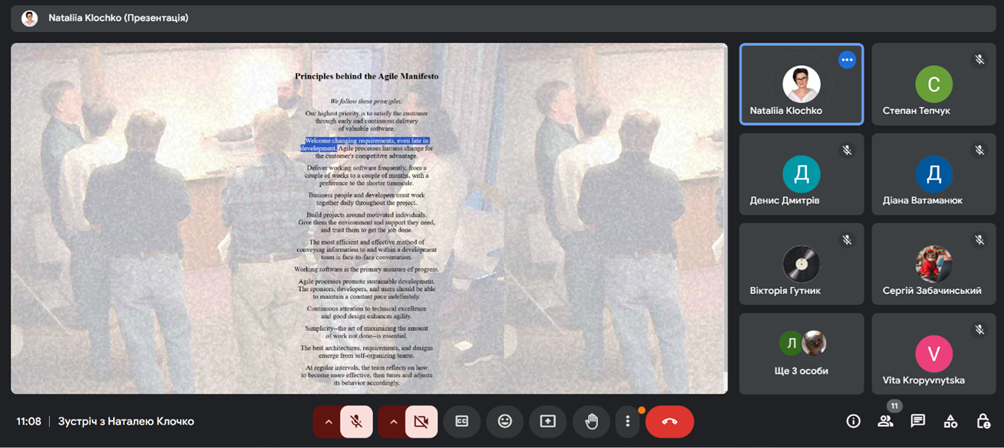1004x448 pixels.
Task: Unmute the microphone button
Action: [356, 422]
